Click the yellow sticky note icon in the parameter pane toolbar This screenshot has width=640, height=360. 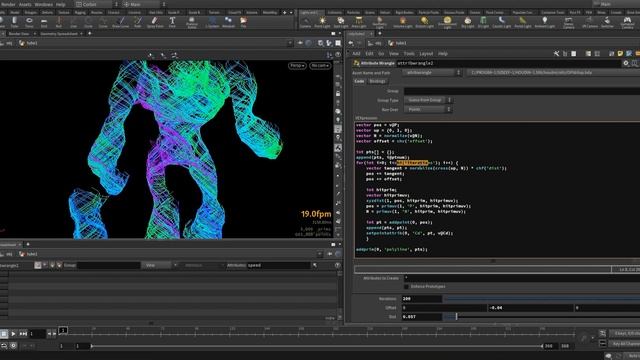[620, 53]
